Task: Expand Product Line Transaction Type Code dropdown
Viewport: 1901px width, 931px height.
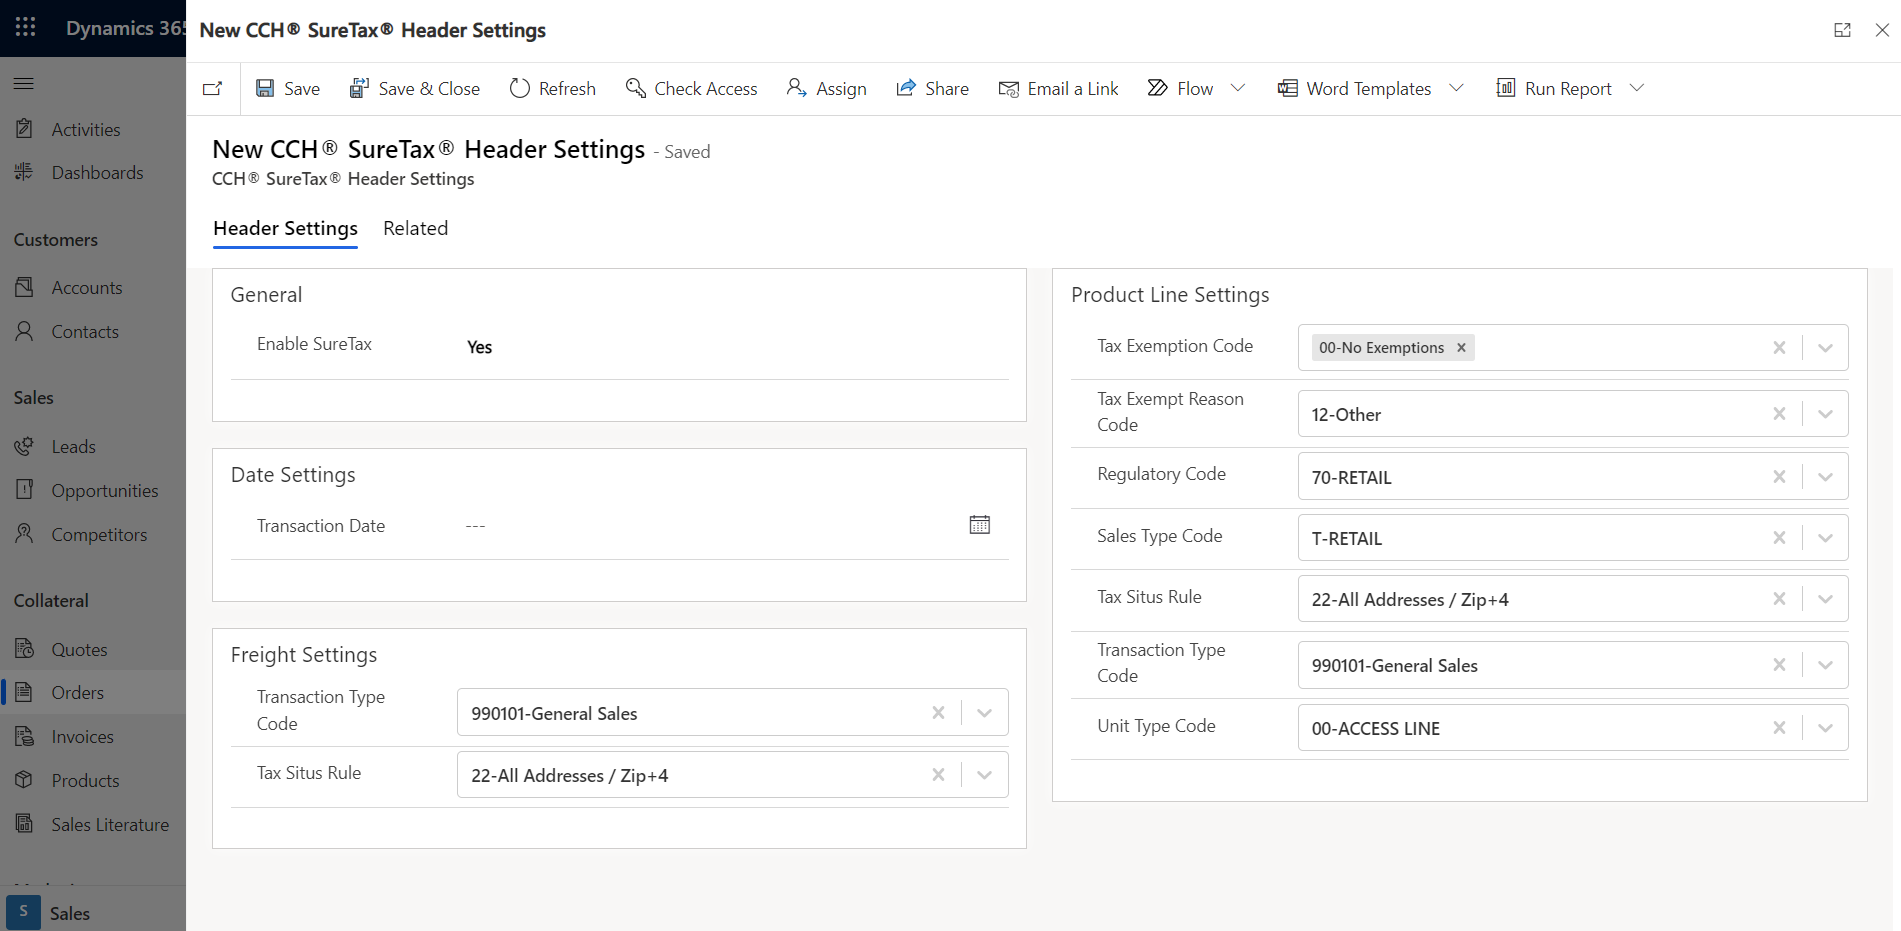Action: coord(1825,665)
